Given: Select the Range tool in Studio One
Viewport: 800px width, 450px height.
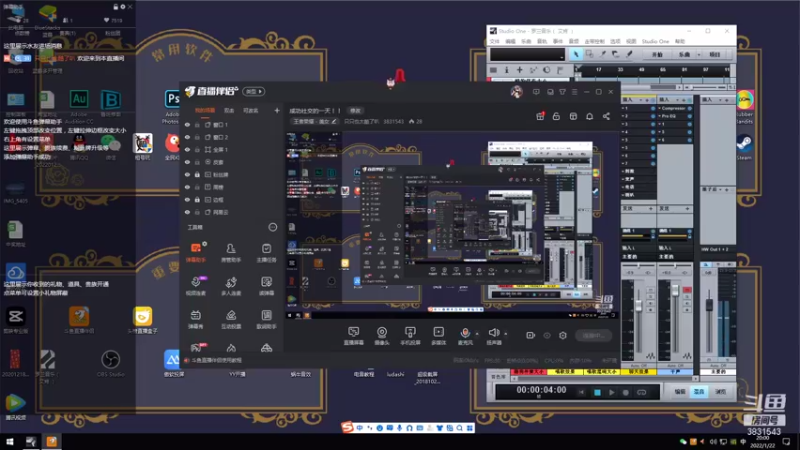Looking at the screenshot, I should (589, 54).
